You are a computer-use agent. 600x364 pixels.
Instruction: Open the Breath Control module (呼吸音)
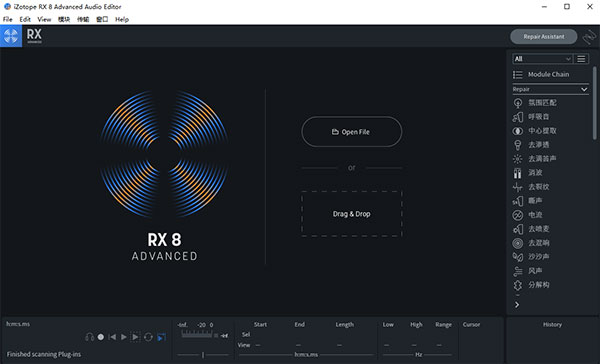pos(531,117)
